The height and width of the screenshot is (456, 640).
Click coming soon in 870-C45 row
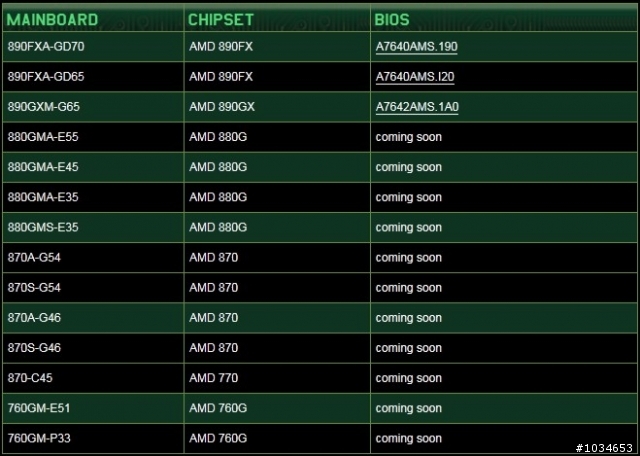409,378
